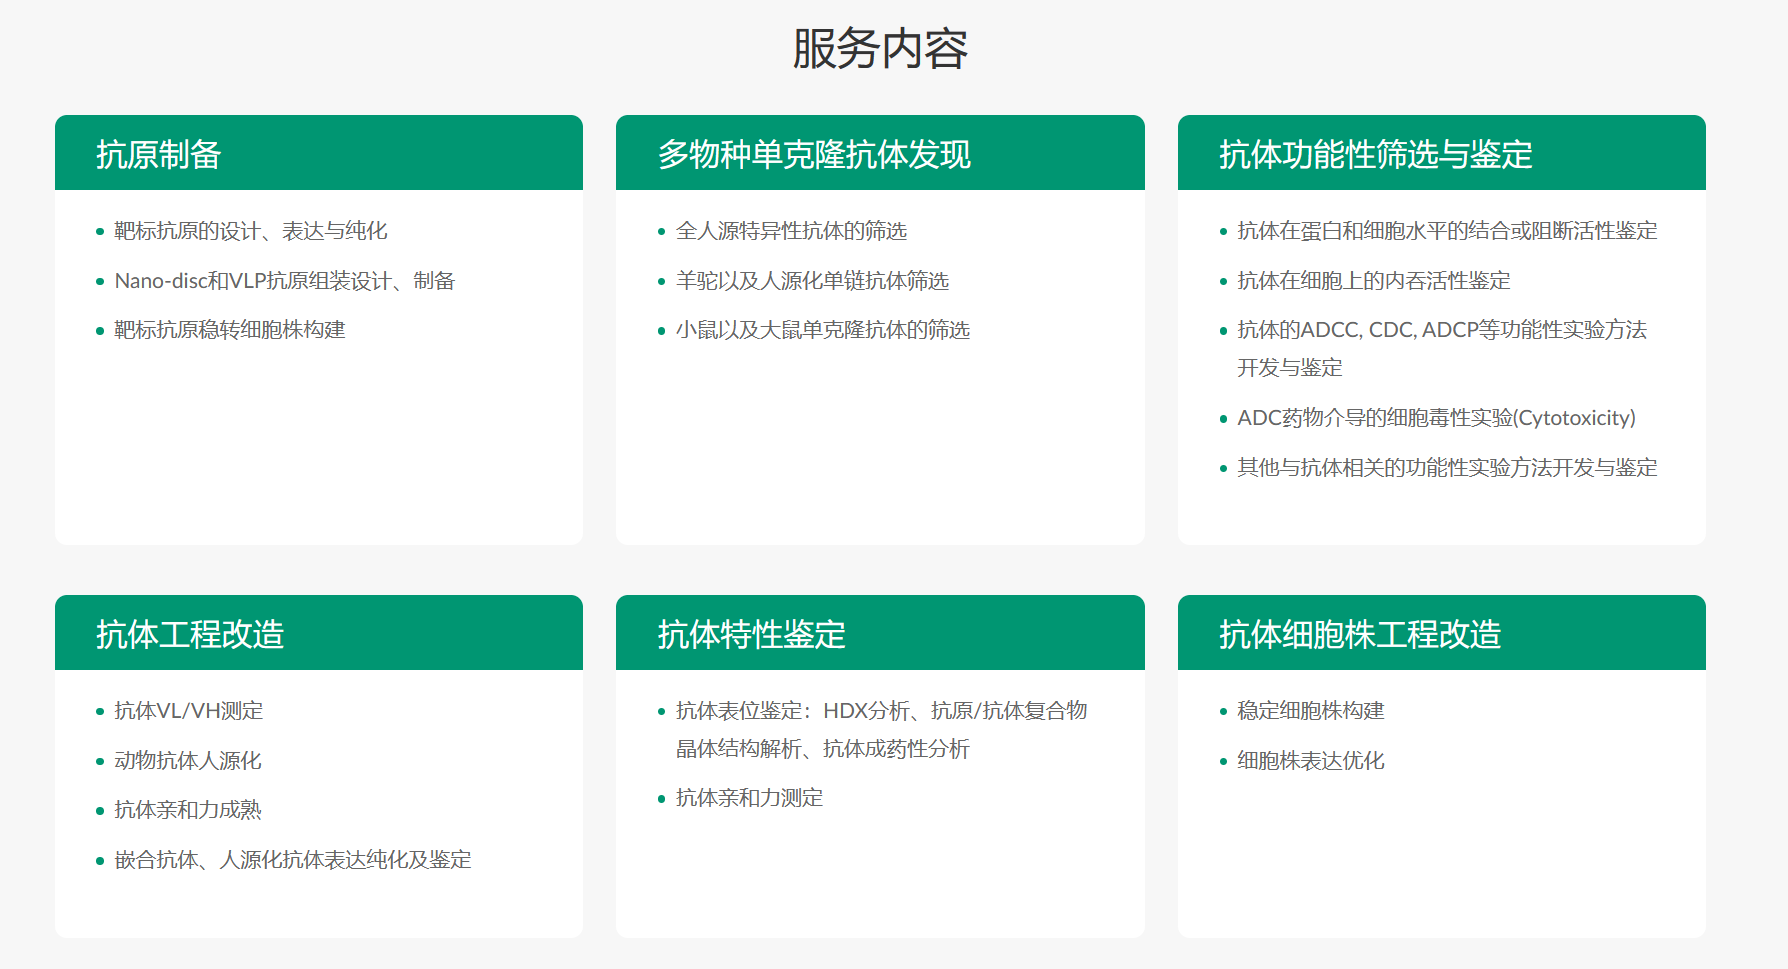
Task: Click the 服务内容 page heading
Action: 880,49
